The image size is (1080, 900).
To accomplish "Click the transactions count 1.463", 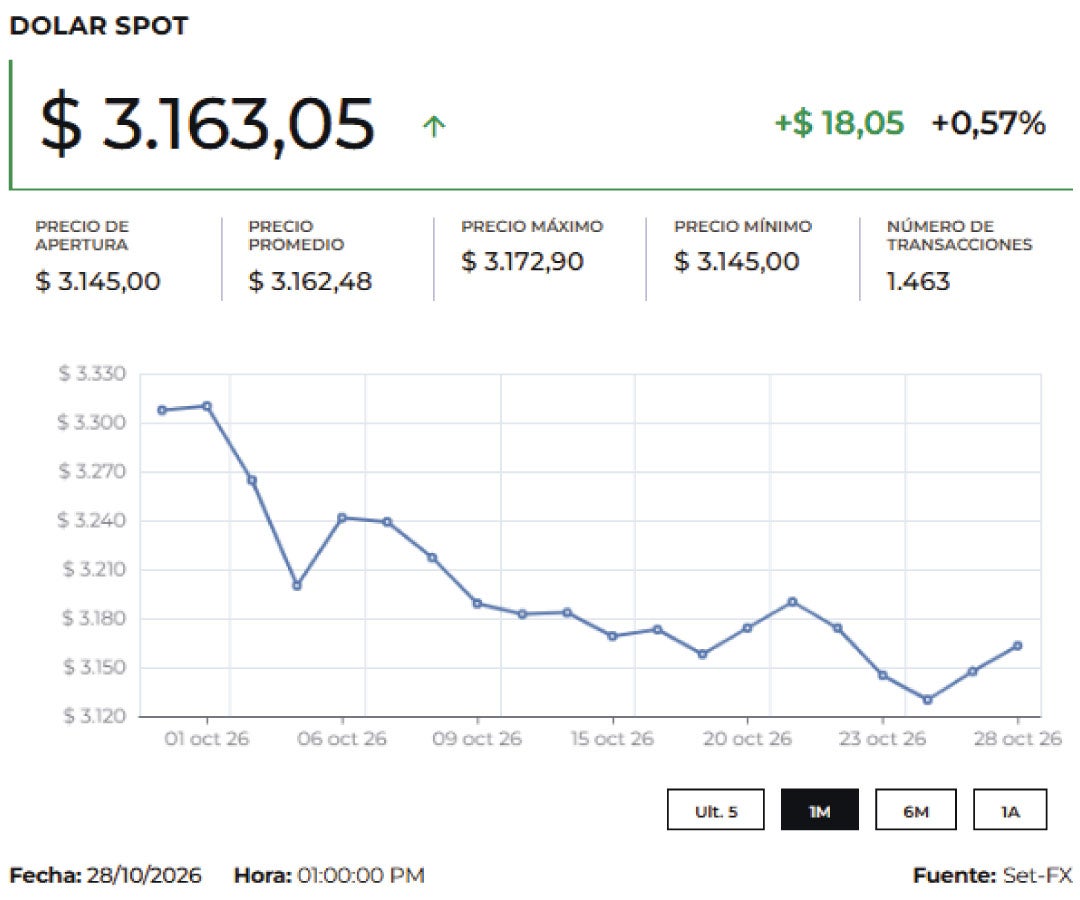I will tap(918, 281).
